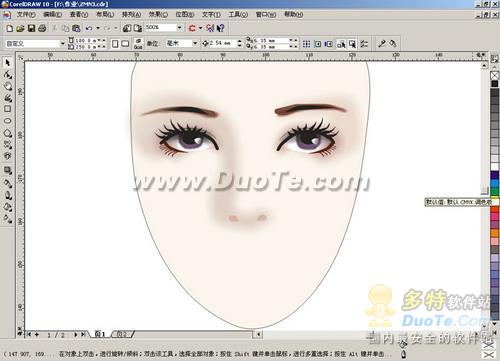The image size is (500, 361).
Task: Toggle portrait page orientation
Action: (115, 44)
